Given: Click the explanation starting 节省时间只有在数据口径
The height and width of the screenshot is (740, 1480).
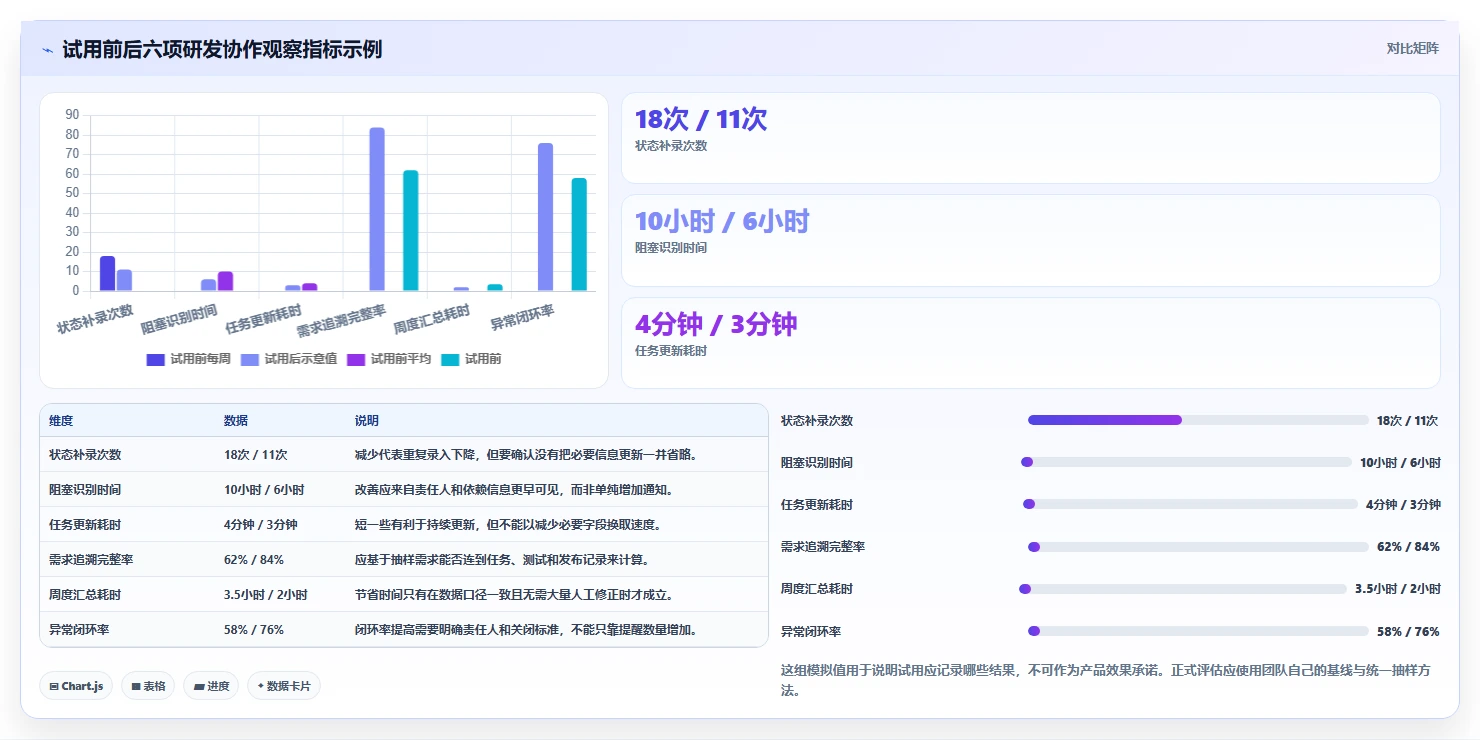Looking at the screenshot, I should point(514,594).
